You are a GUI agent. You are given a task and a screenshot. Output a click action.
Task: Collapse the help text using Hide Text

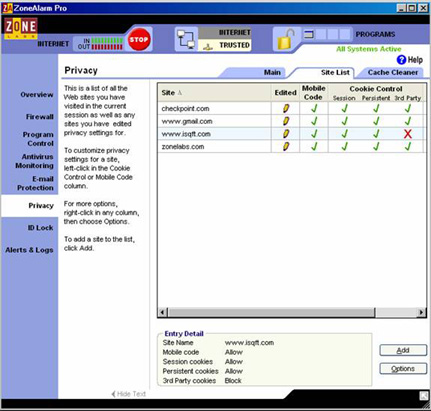[129, 394]
